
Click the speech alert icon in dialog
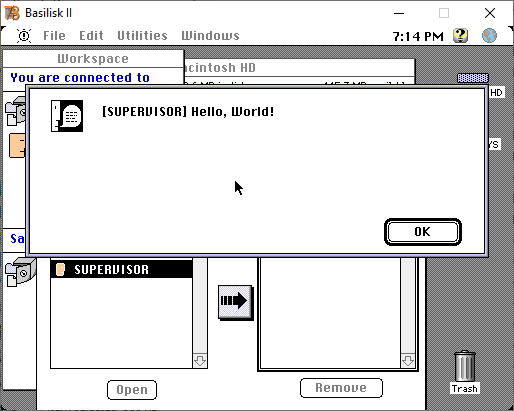point(67,116)
